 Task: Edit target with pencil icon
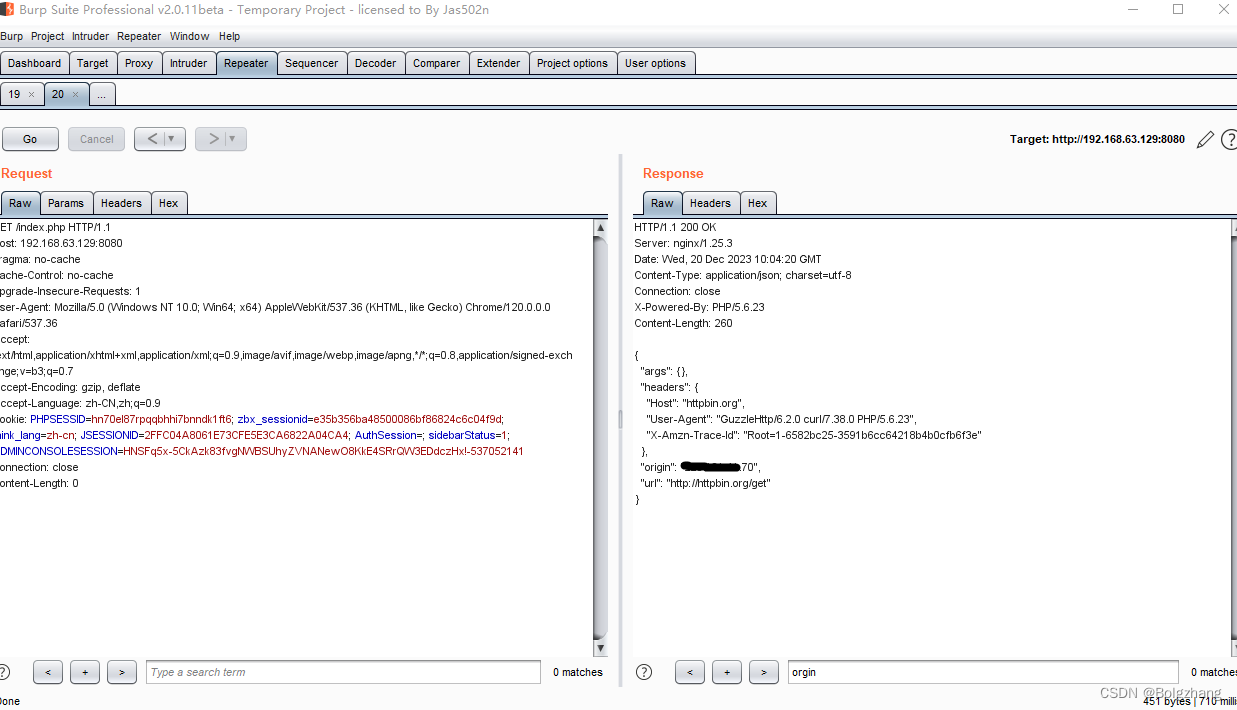click(1205, 139)
